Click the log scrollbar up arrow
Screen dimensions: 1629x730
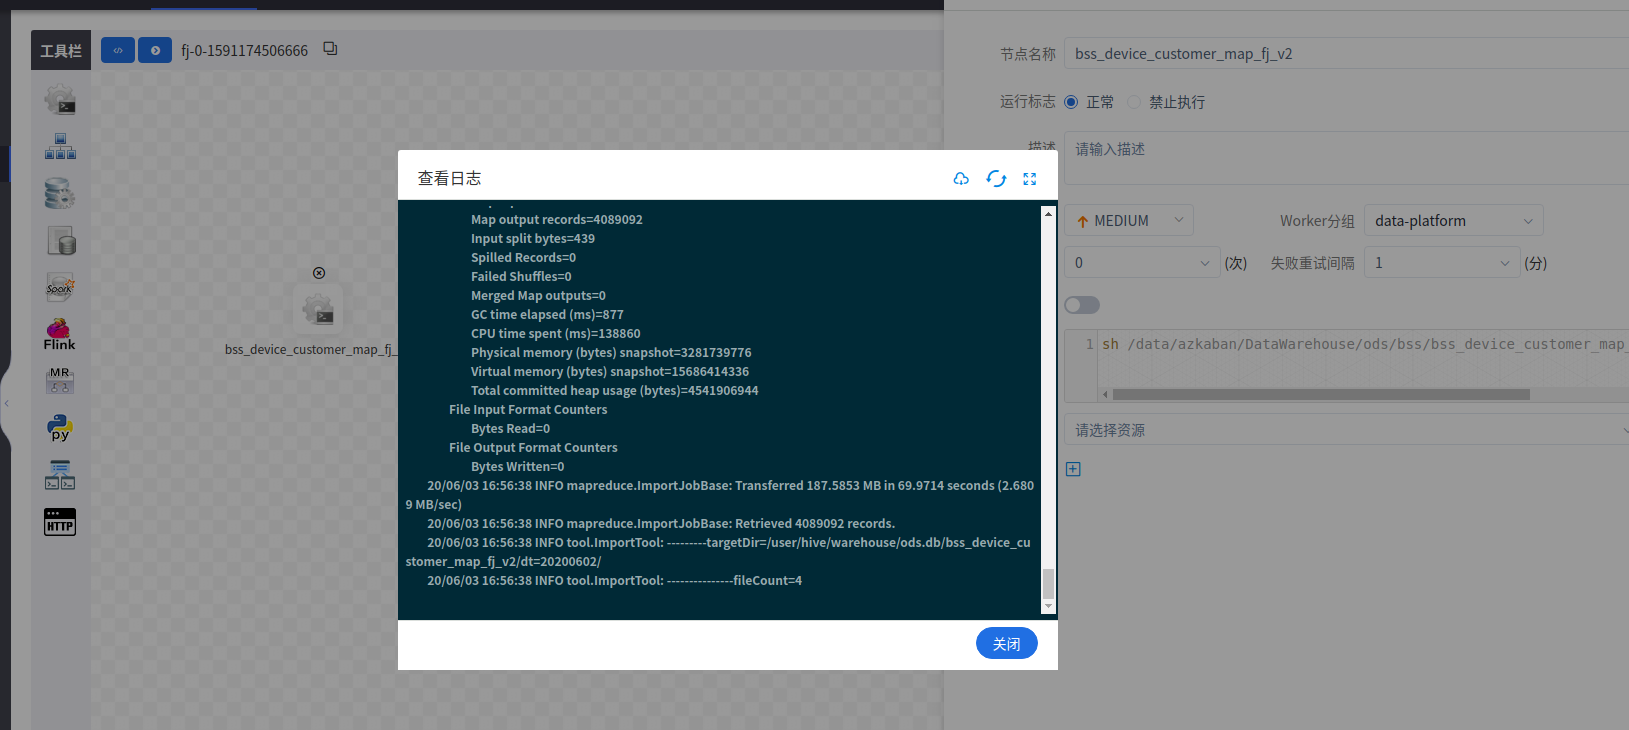(x=1048, y=213)
